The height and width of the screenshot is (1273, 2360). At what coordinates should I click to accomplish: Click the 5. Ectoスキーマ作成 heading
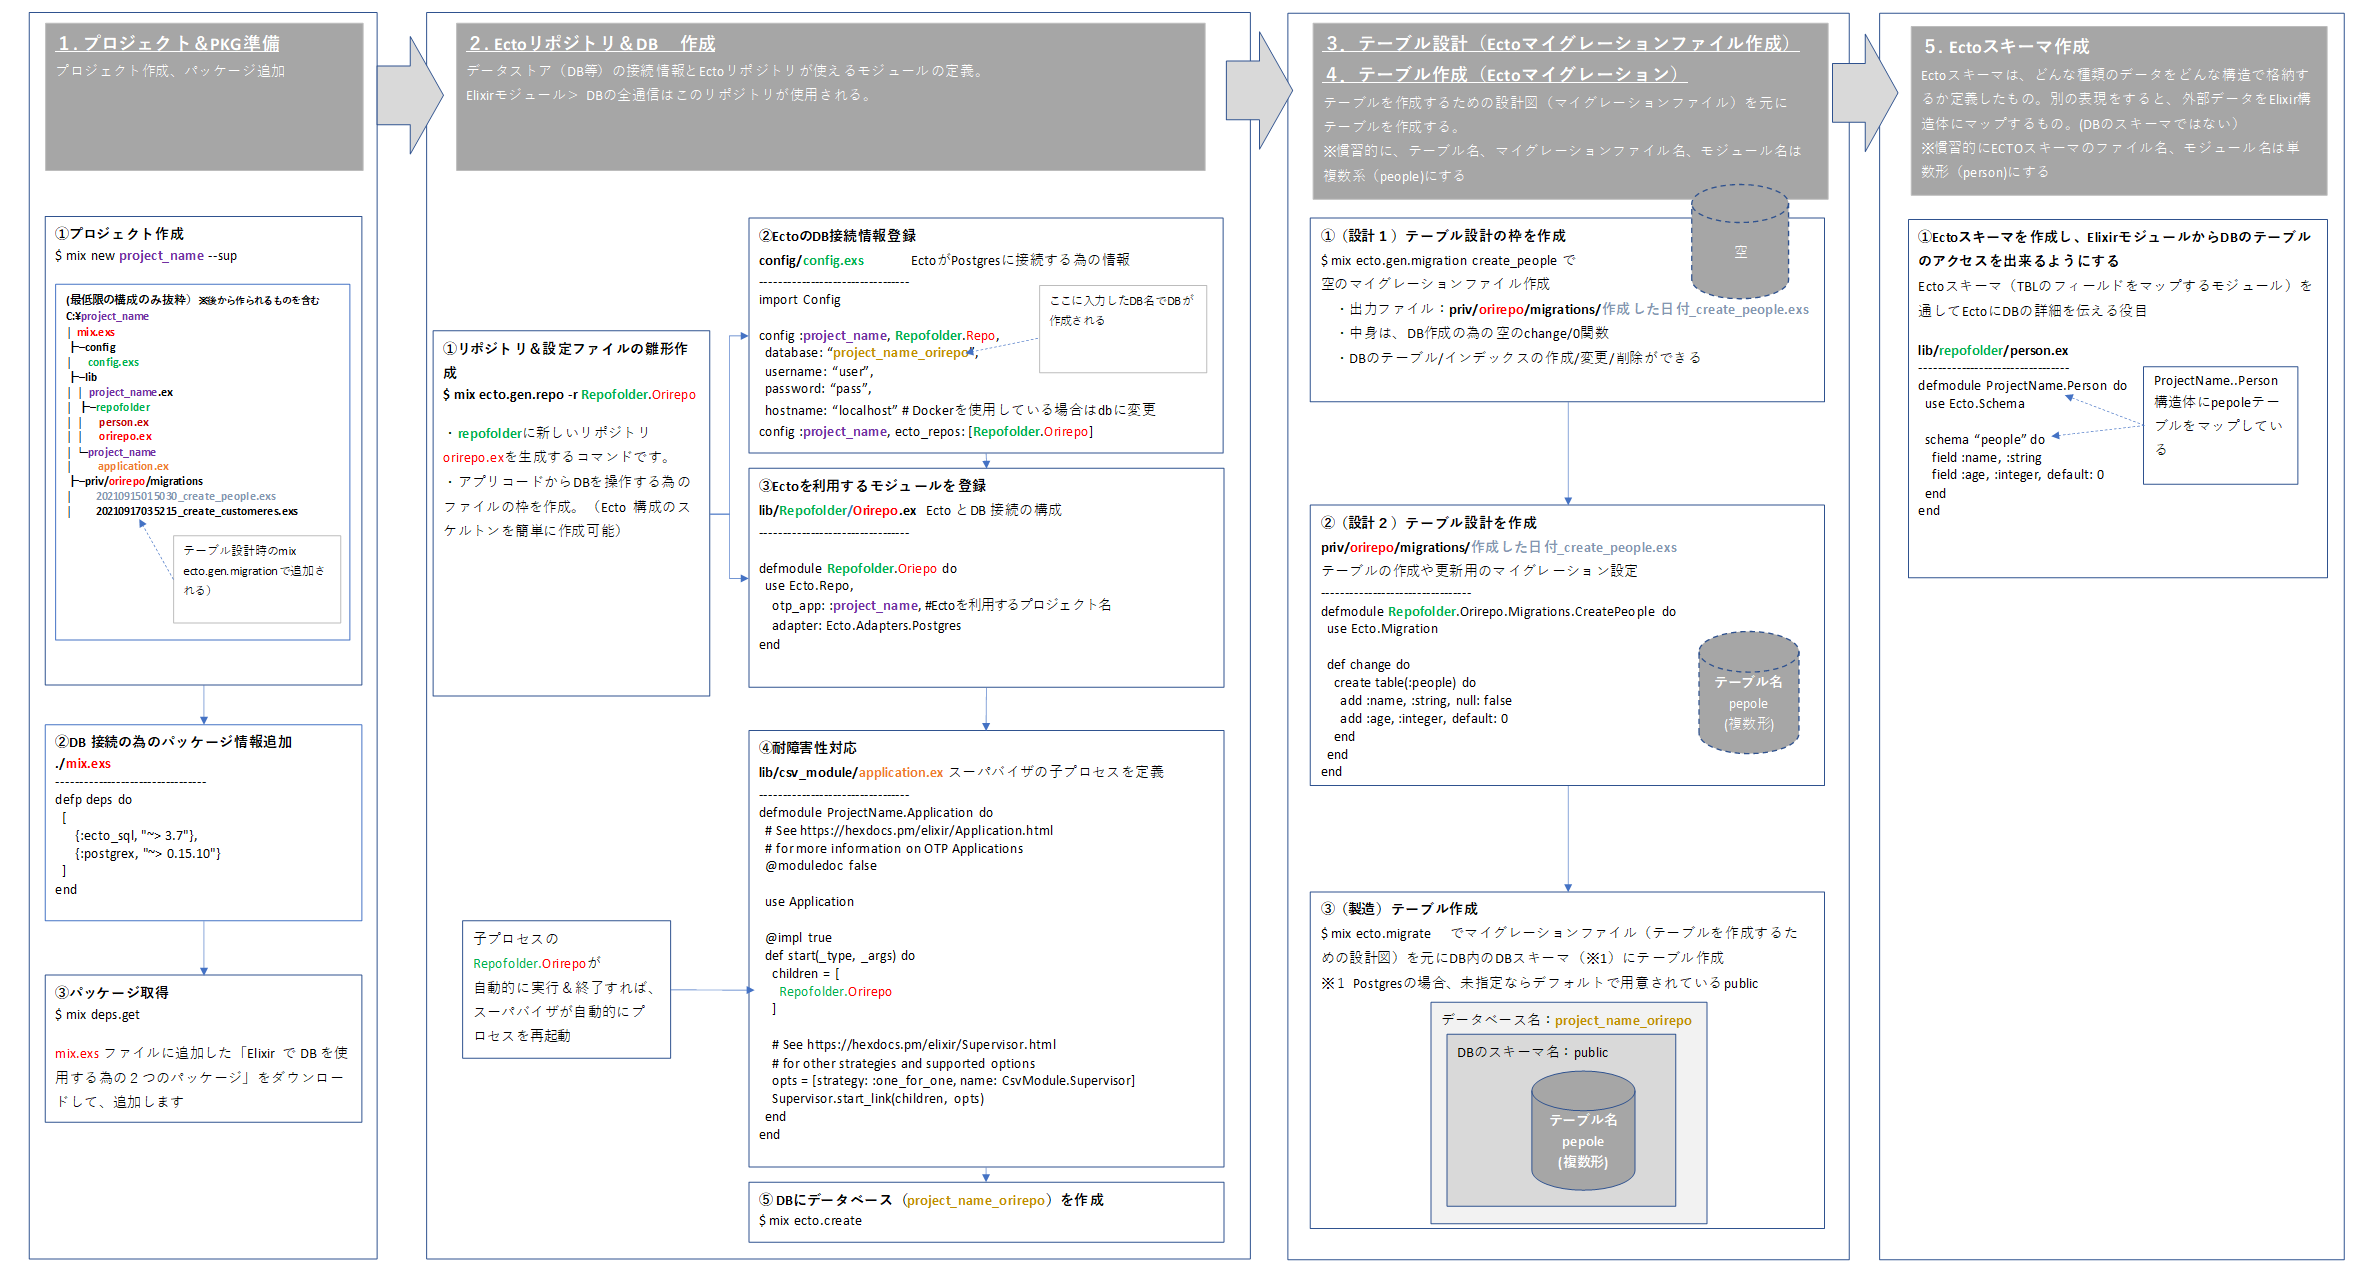click(x=2005, y=46)
